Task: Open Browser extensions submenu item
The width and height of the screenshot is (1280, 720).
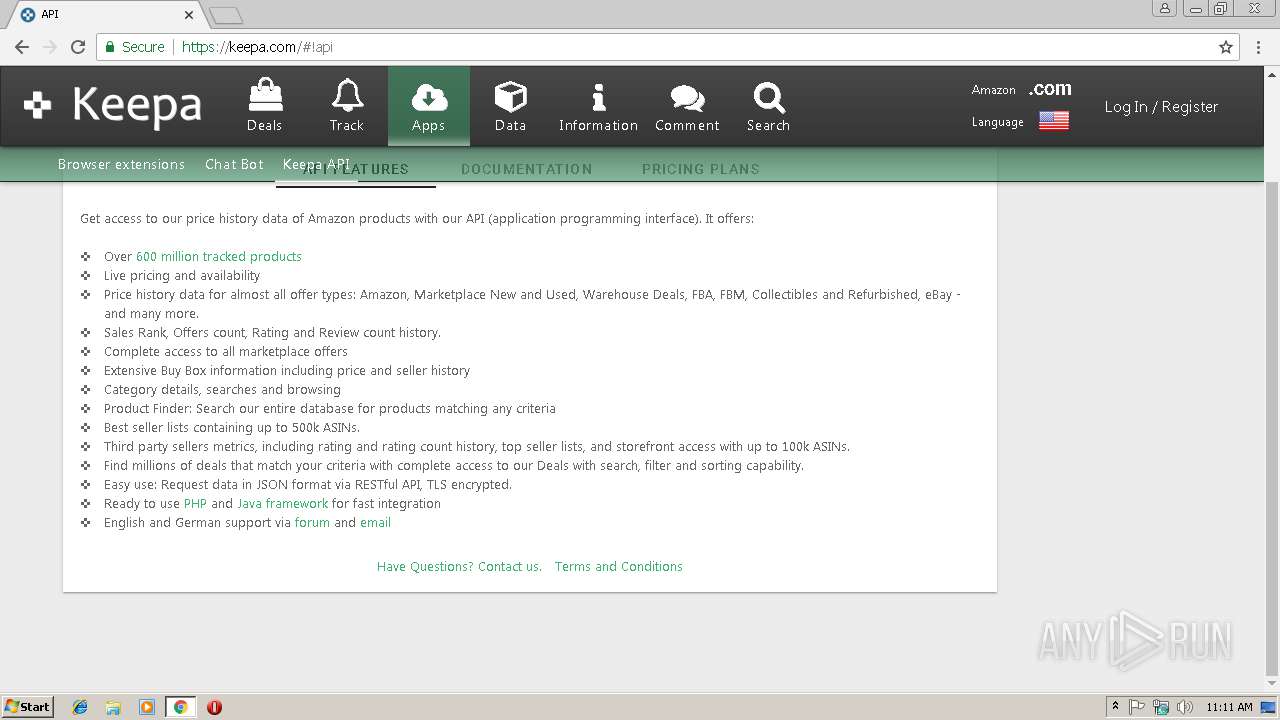Action: [121, 164]
